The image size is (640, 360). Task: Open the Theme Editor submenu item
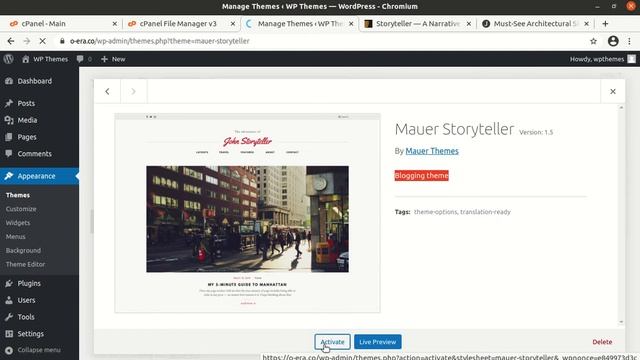coord(25,264)
